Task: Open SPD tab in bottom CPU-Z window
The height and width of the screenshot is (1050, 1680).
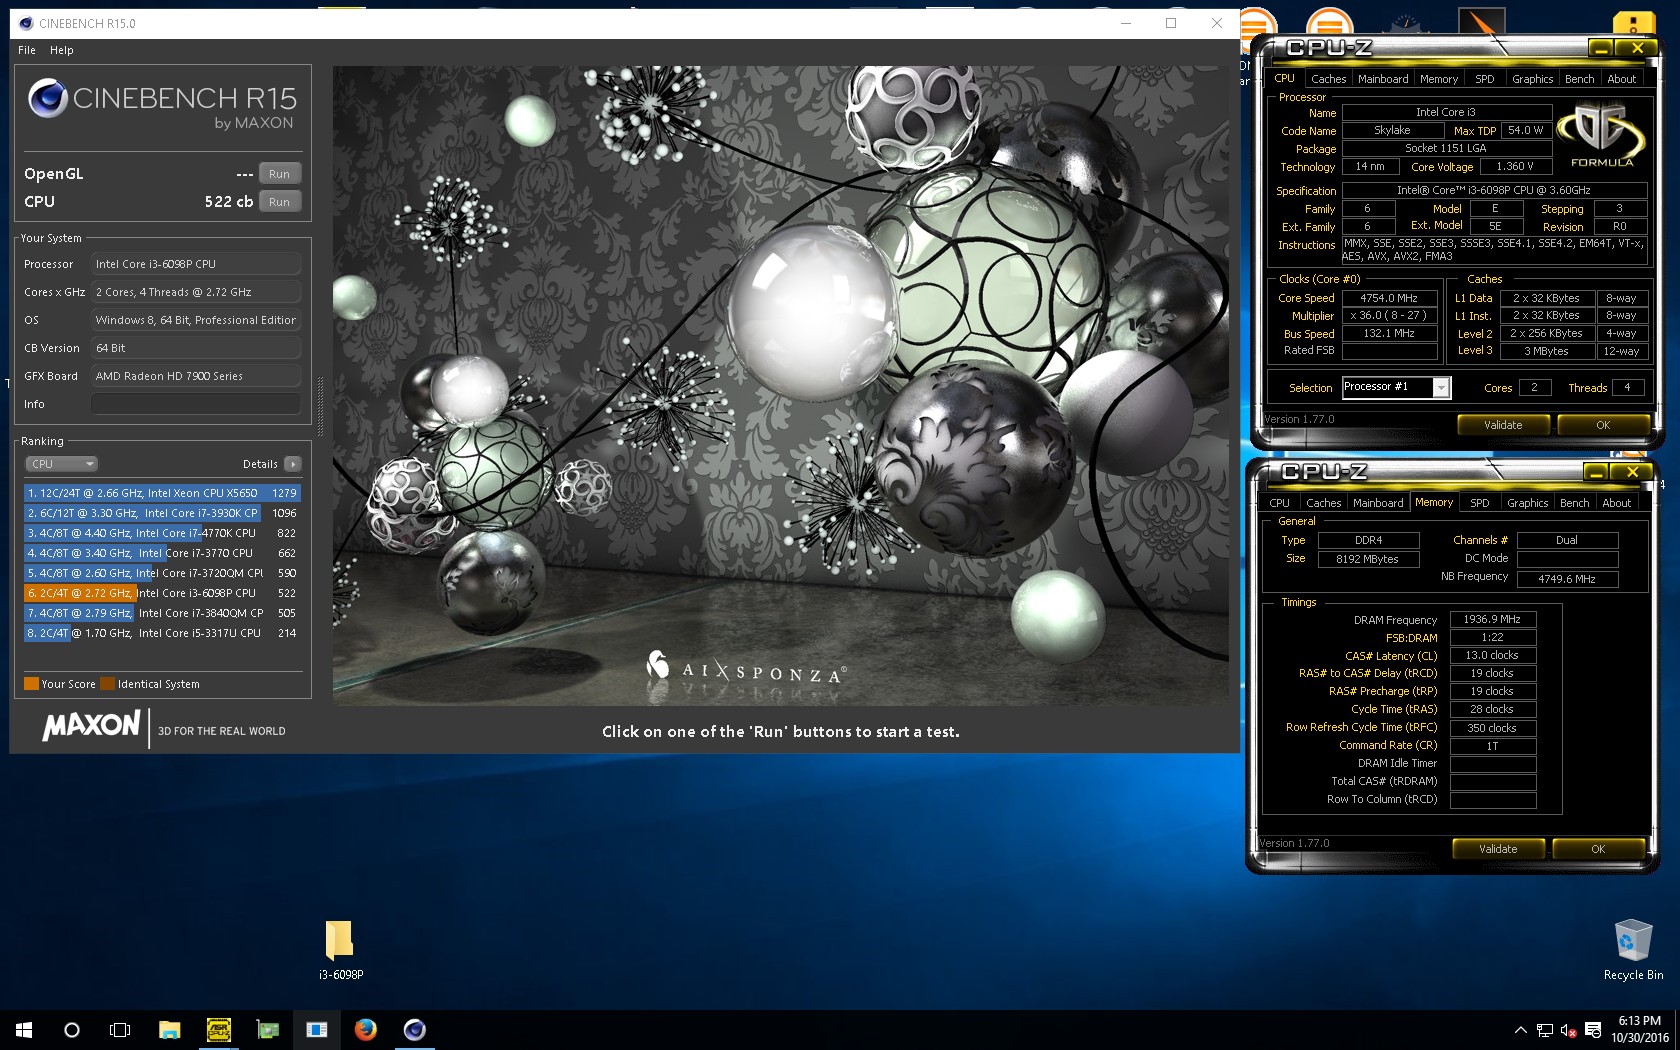Action: point(1480,503)
